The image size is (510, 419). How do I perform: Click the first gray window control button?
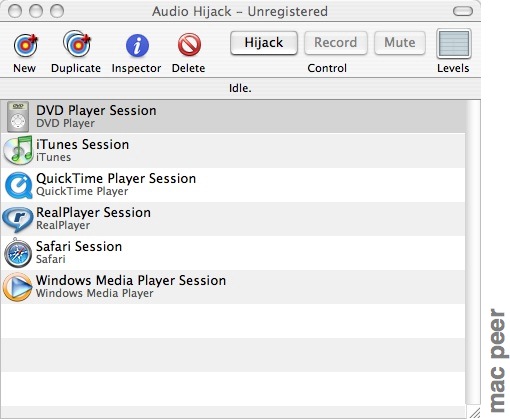click(x=15, y=11)
